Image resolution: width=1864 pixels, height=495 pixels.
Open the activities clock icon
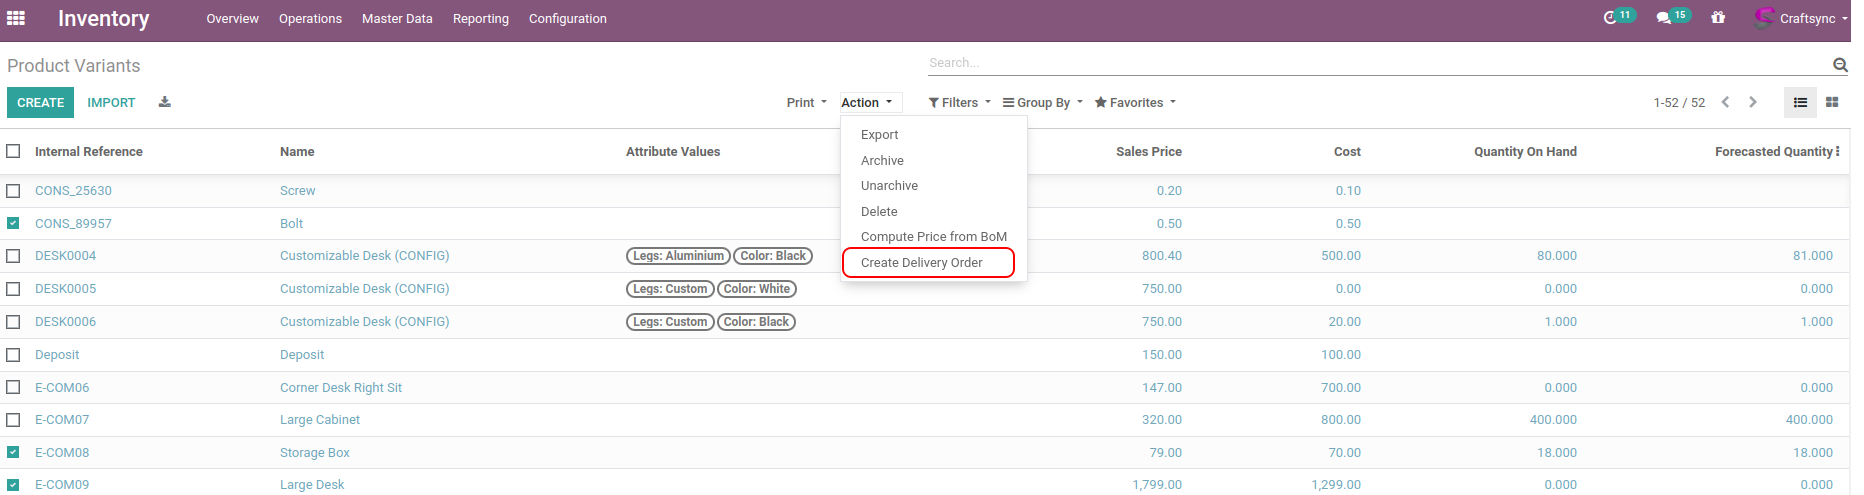pos(1610,18)
